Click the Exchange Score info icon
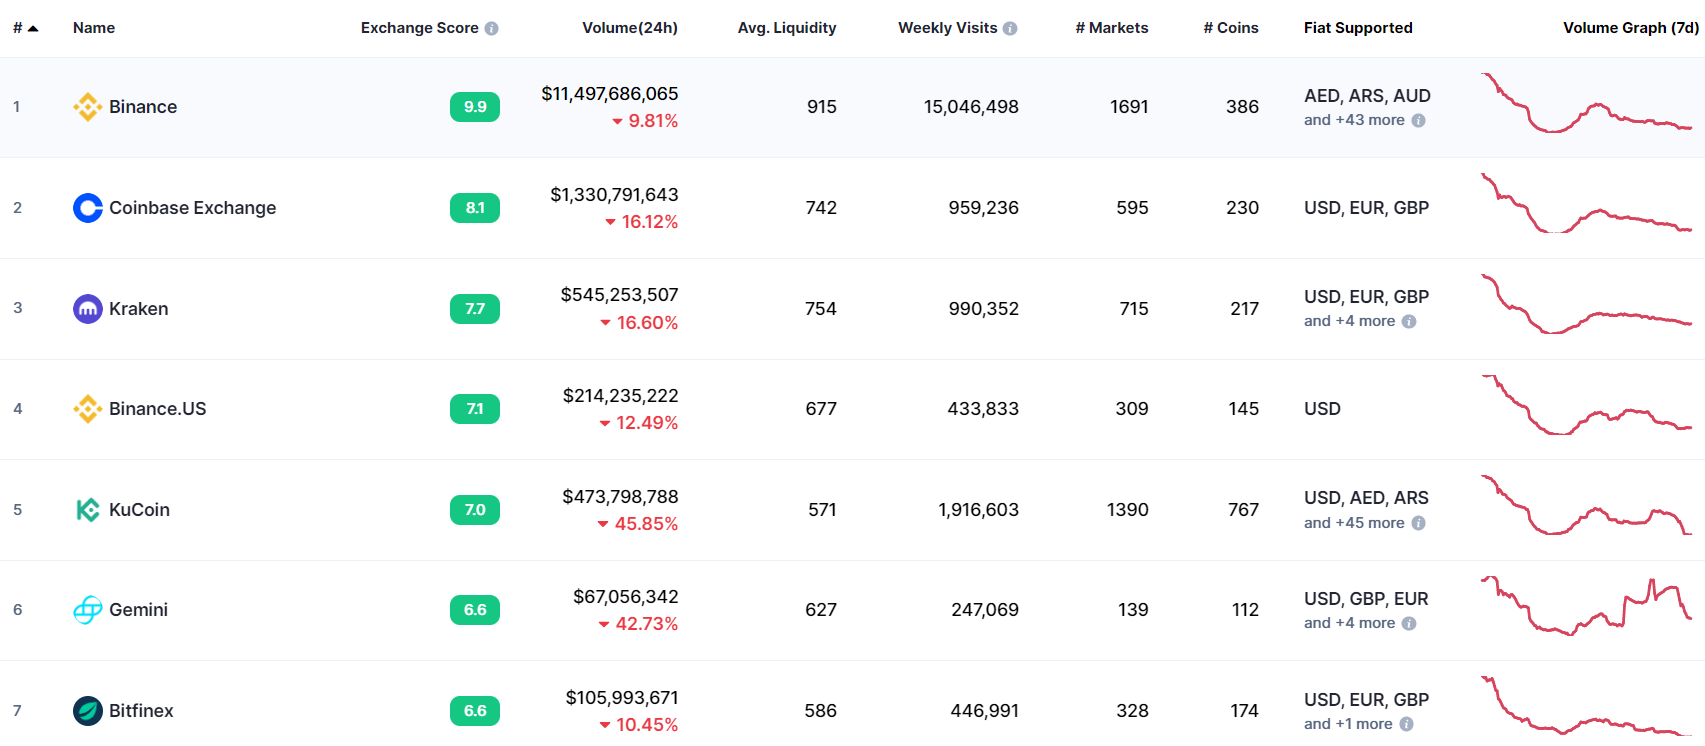 (x=491, y=28)
